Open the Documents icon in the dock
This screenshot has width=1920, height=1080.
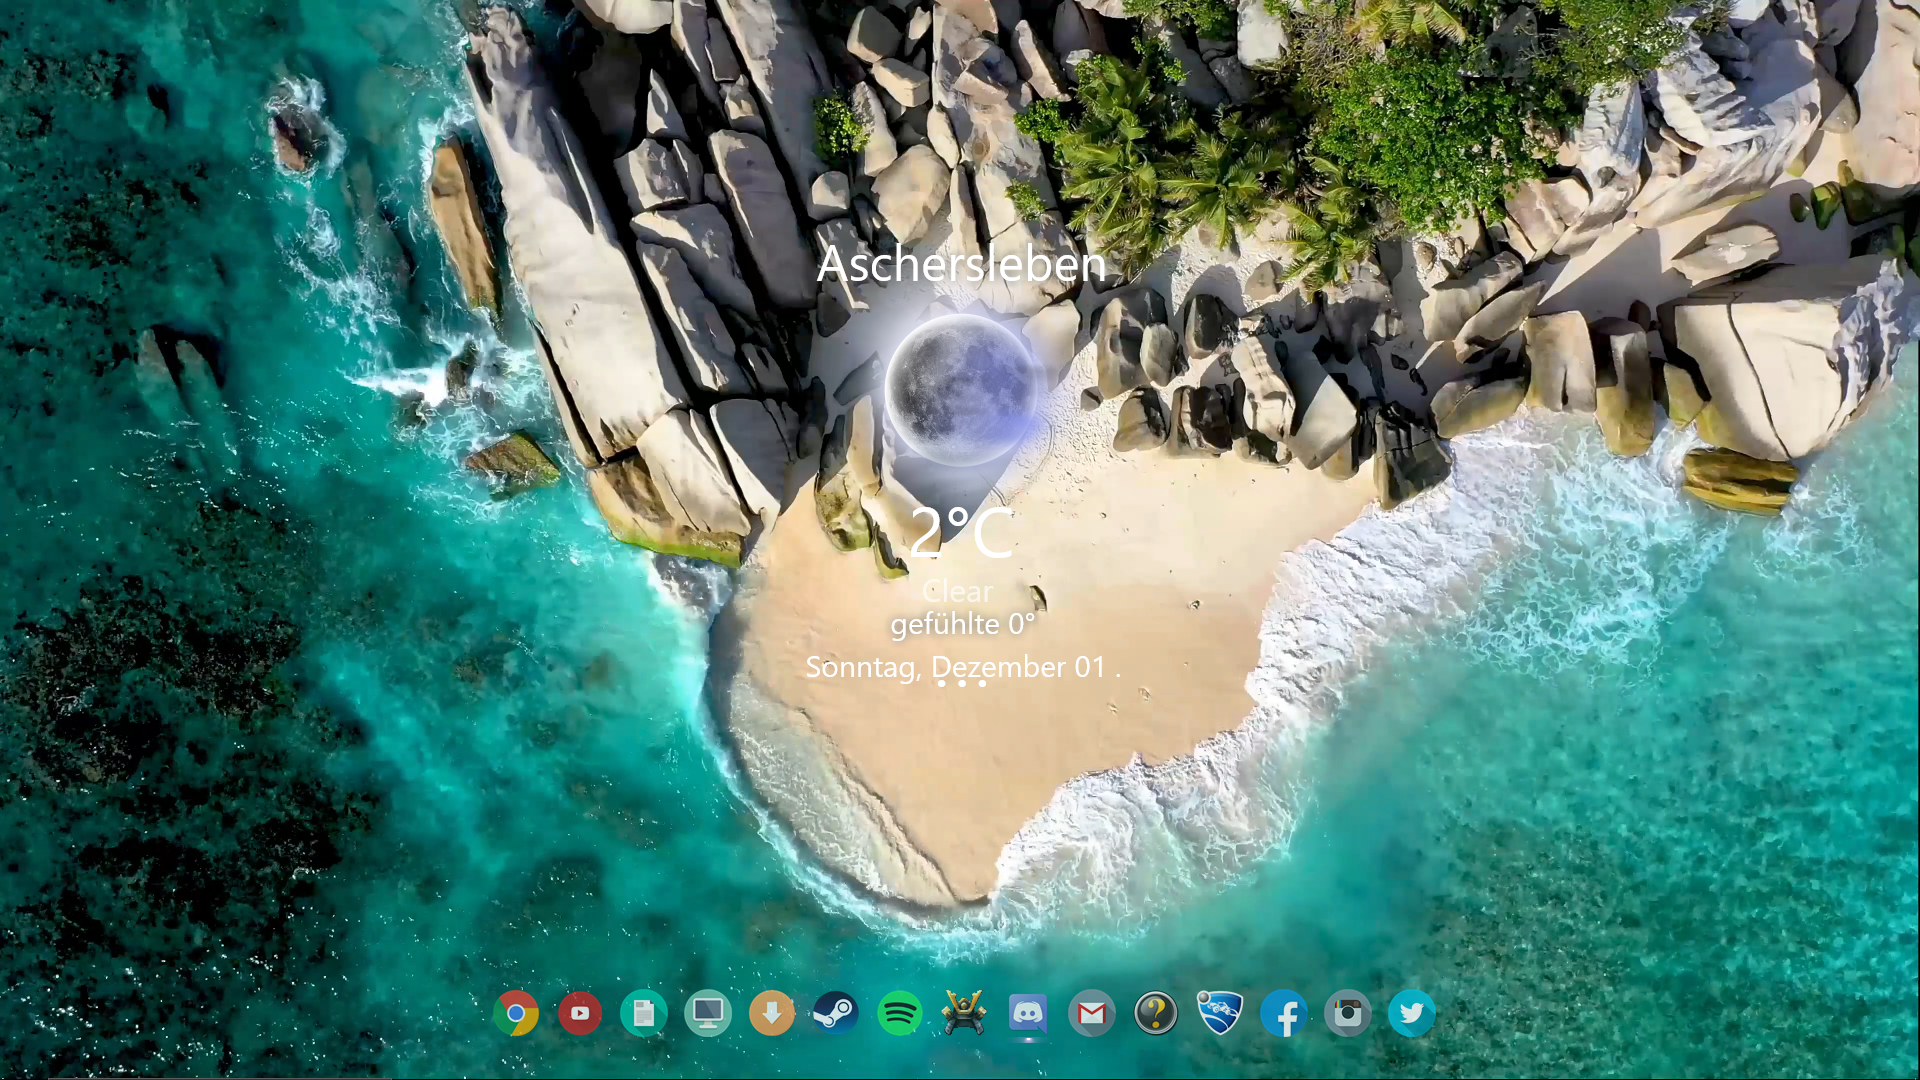click(x=644, y=1014)
